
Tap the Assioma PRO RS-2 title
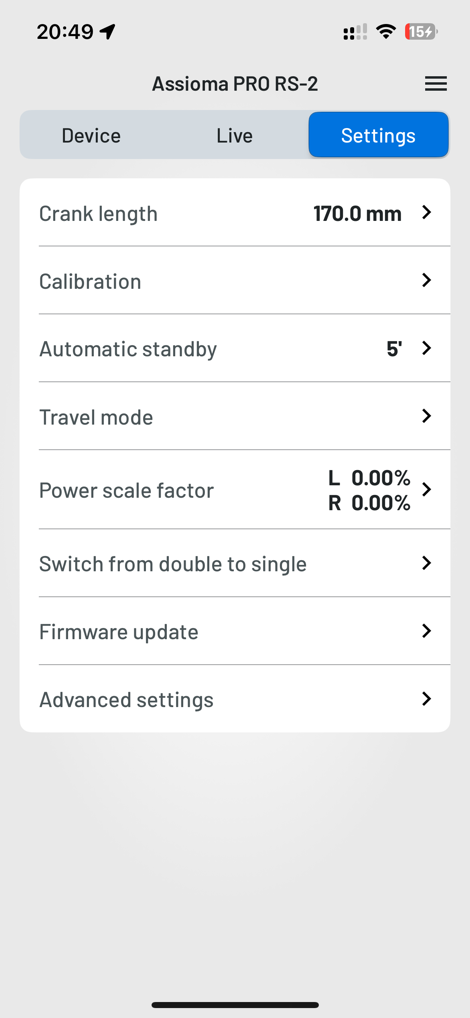pos(235,84)
